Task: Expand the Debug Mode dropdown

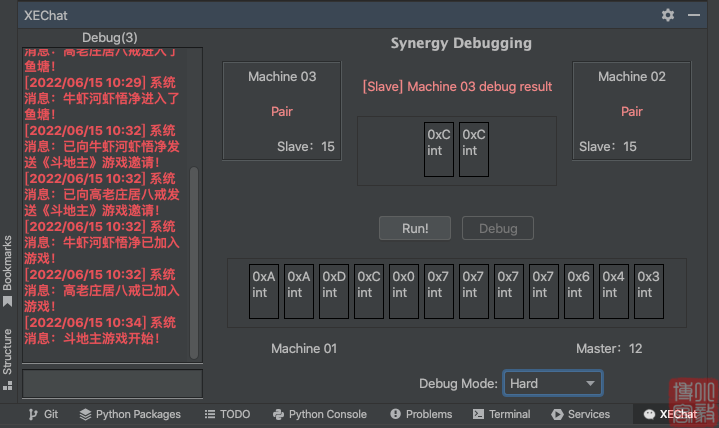Action: (x=552, y=383)
